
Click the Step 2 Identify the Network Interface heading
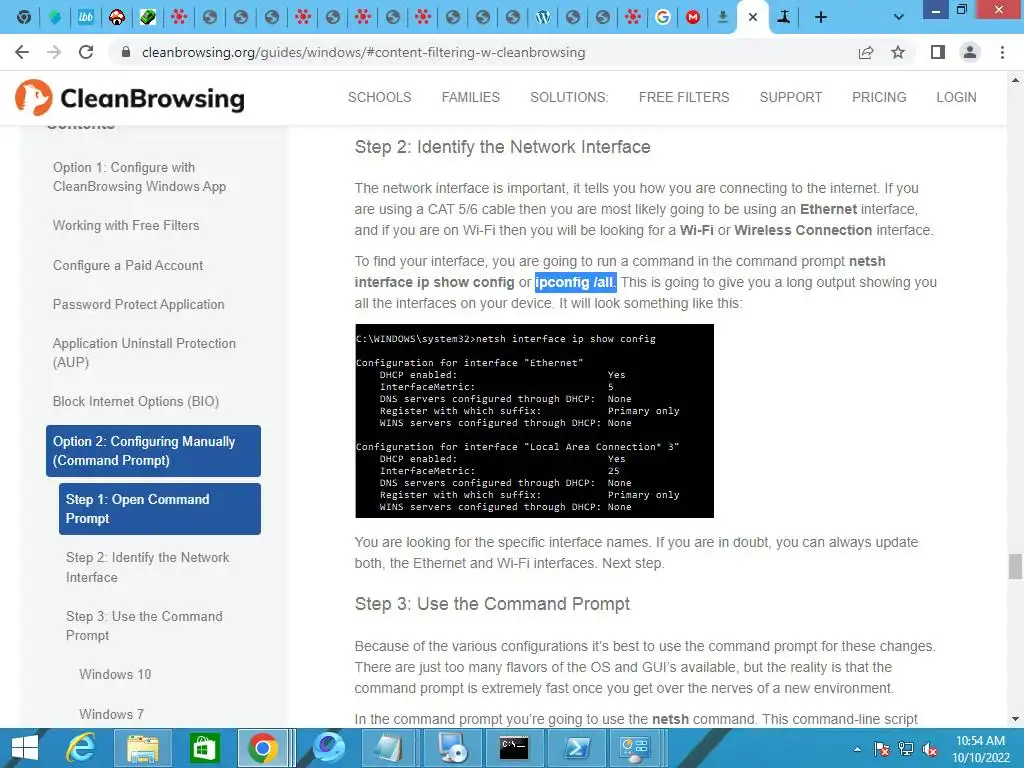click(502, 147)
